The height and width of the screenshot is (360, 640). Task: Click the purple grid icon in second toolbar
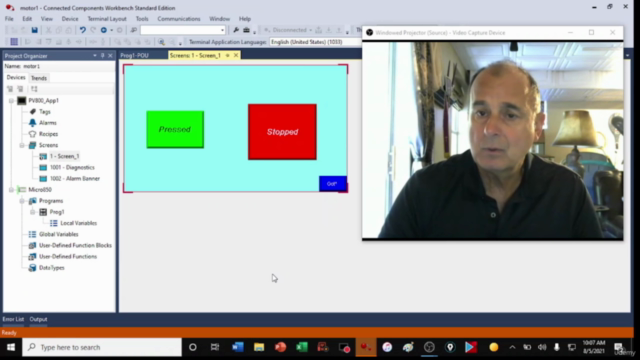tap(14, 42)
